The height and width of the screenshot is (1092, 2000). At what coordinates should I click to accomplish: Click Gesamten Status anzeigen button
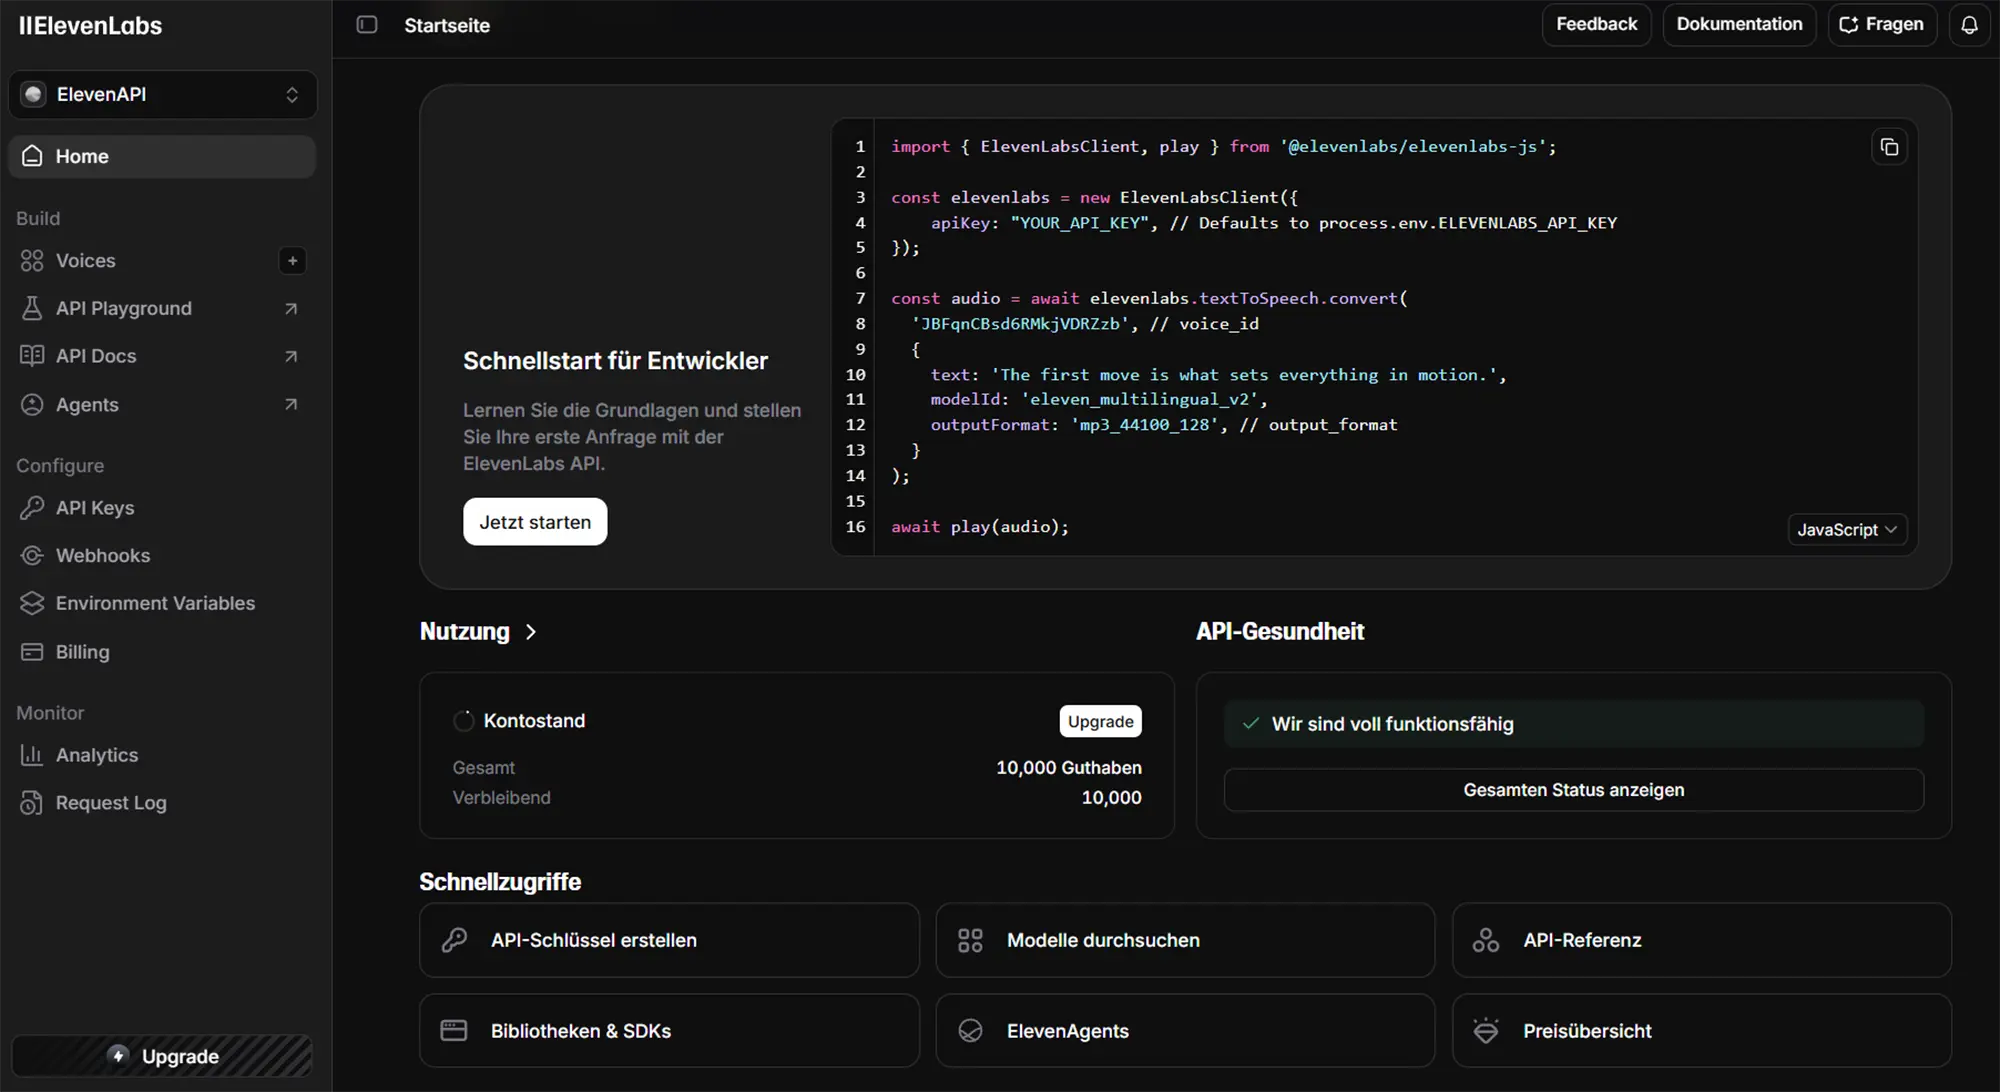[1573, 790]
